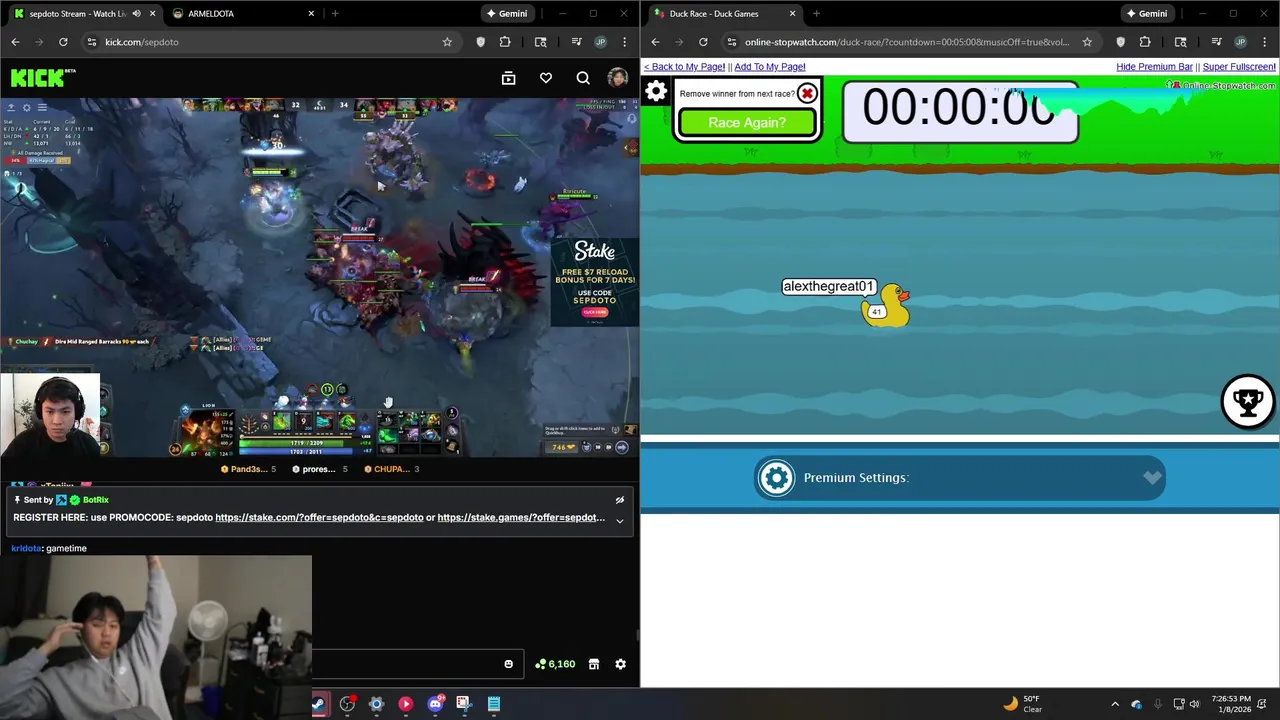Open Chrome menu in Duck Race window
Image resolution: width=1280 pixels, height=720 pixels.
point(1265,42)
